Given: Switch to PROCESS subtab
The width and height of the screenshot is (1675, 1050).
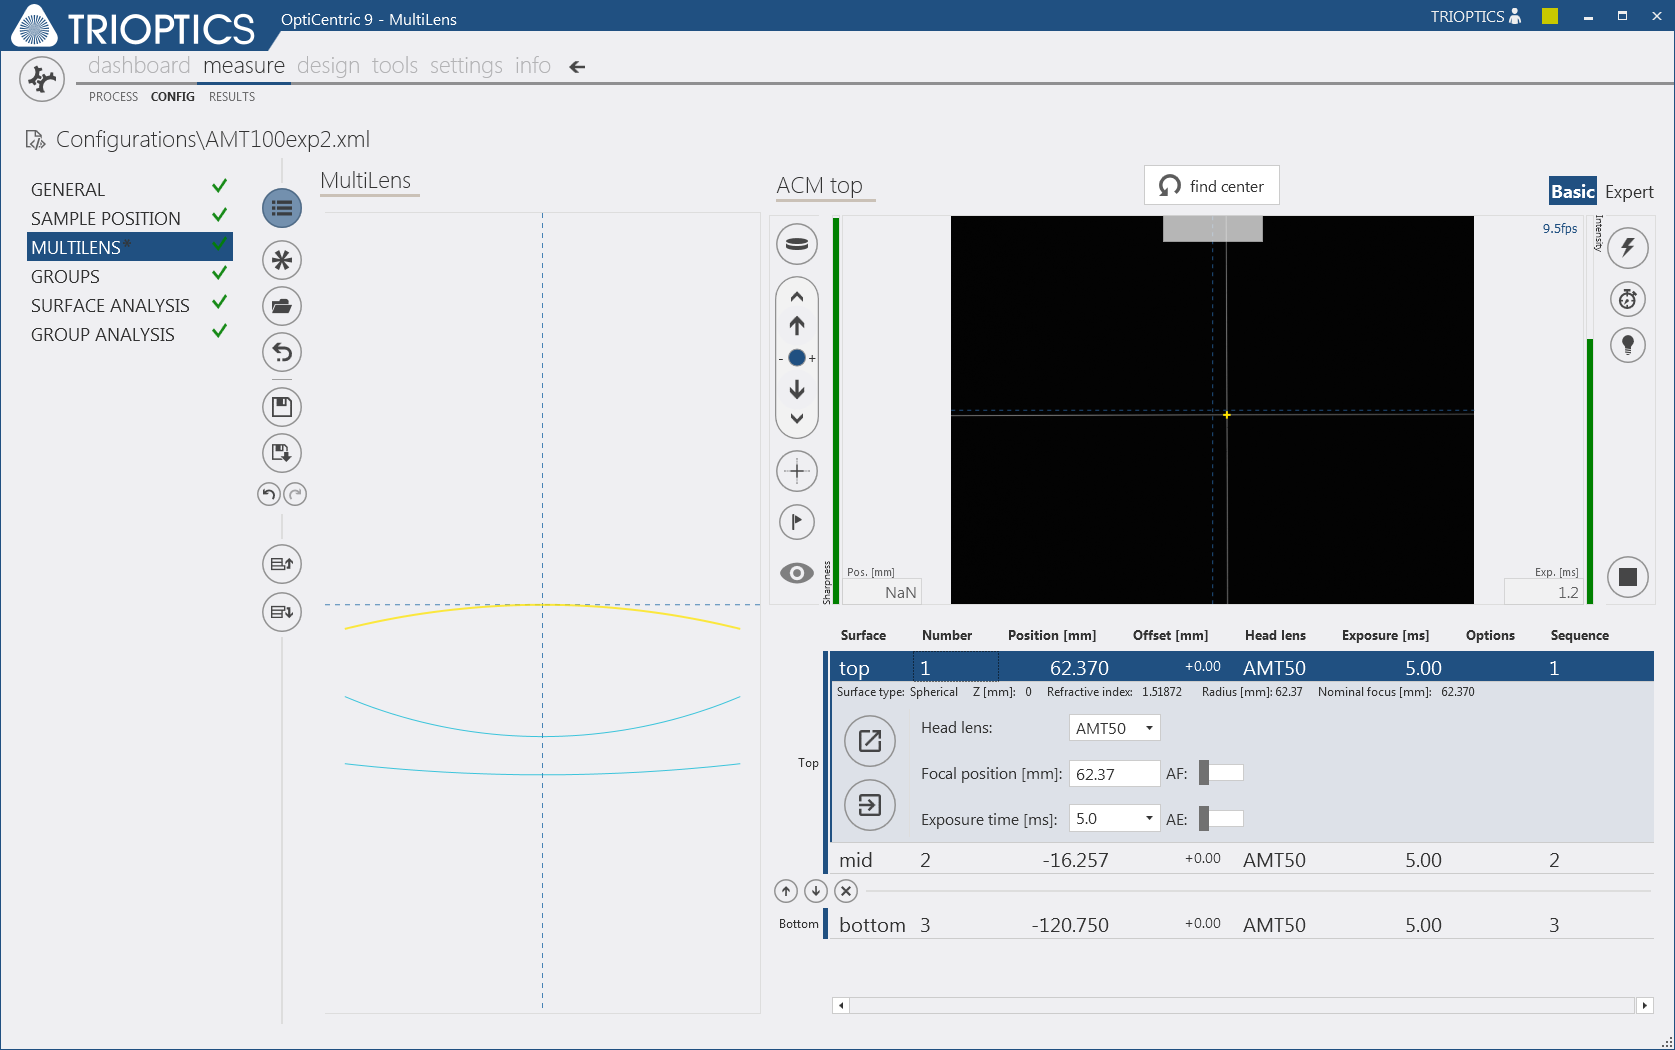Looking at the screenshot, I should tap(113, 97).
